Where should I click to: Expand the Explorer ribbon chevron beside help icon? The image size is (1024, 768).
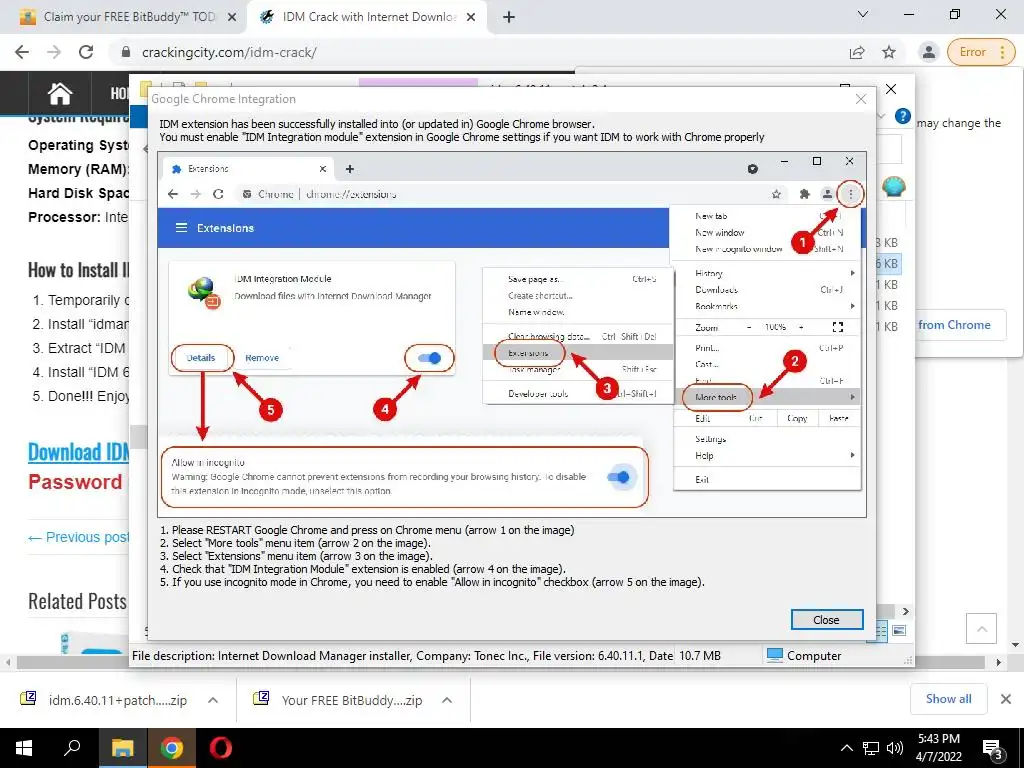pyautogui.click(x=881, y=117)
